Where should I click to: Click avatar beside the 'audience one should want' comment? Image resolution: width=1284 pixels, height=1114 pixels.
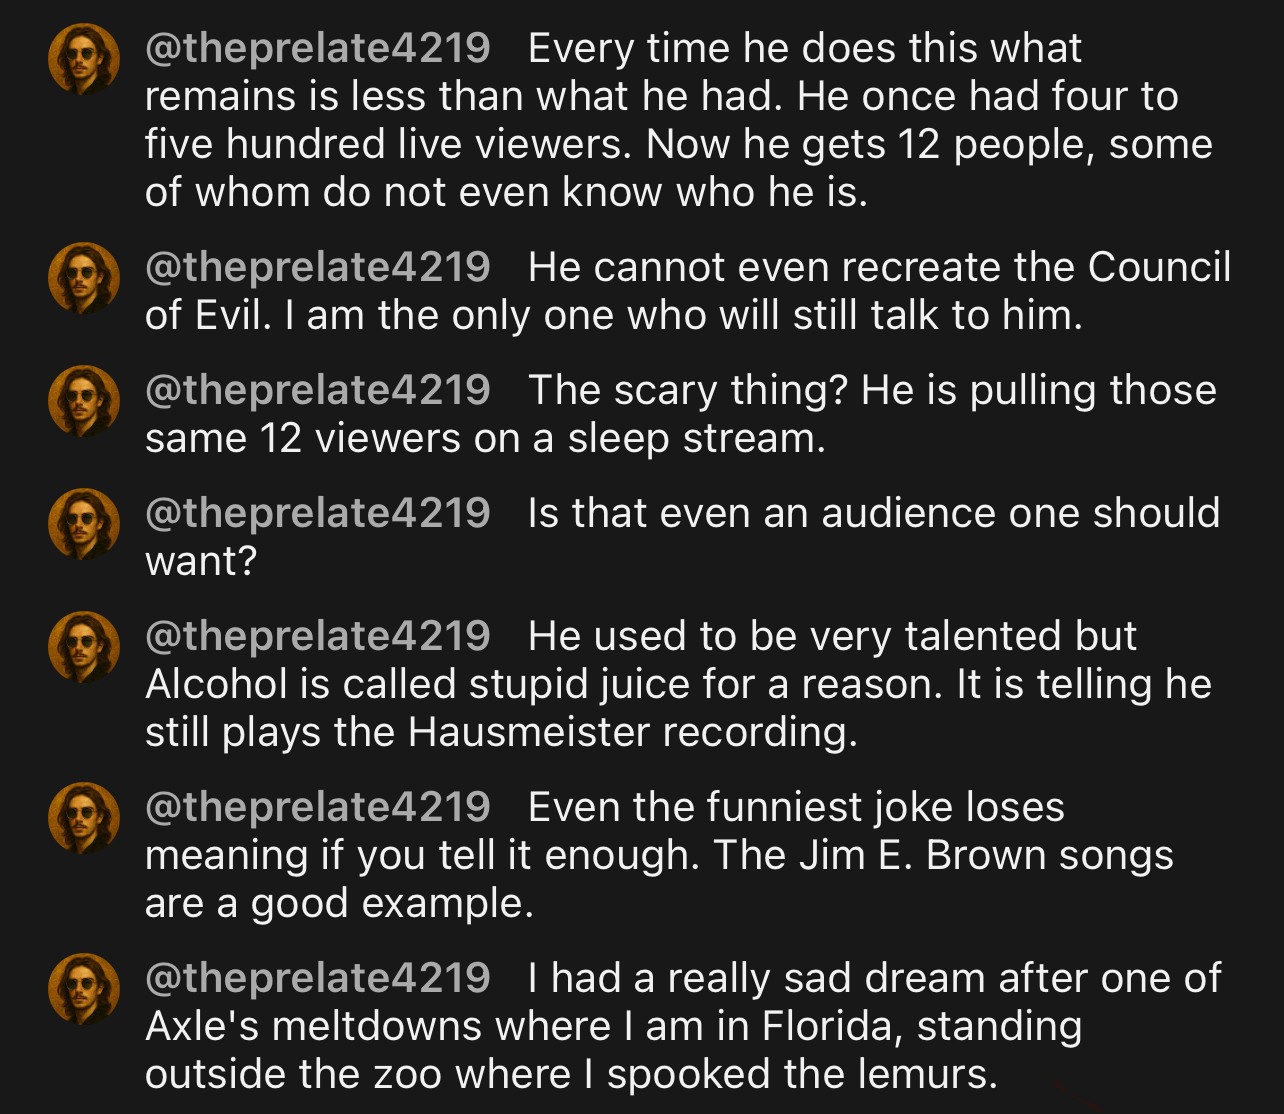pyautogui.click(x=84, y=524)
